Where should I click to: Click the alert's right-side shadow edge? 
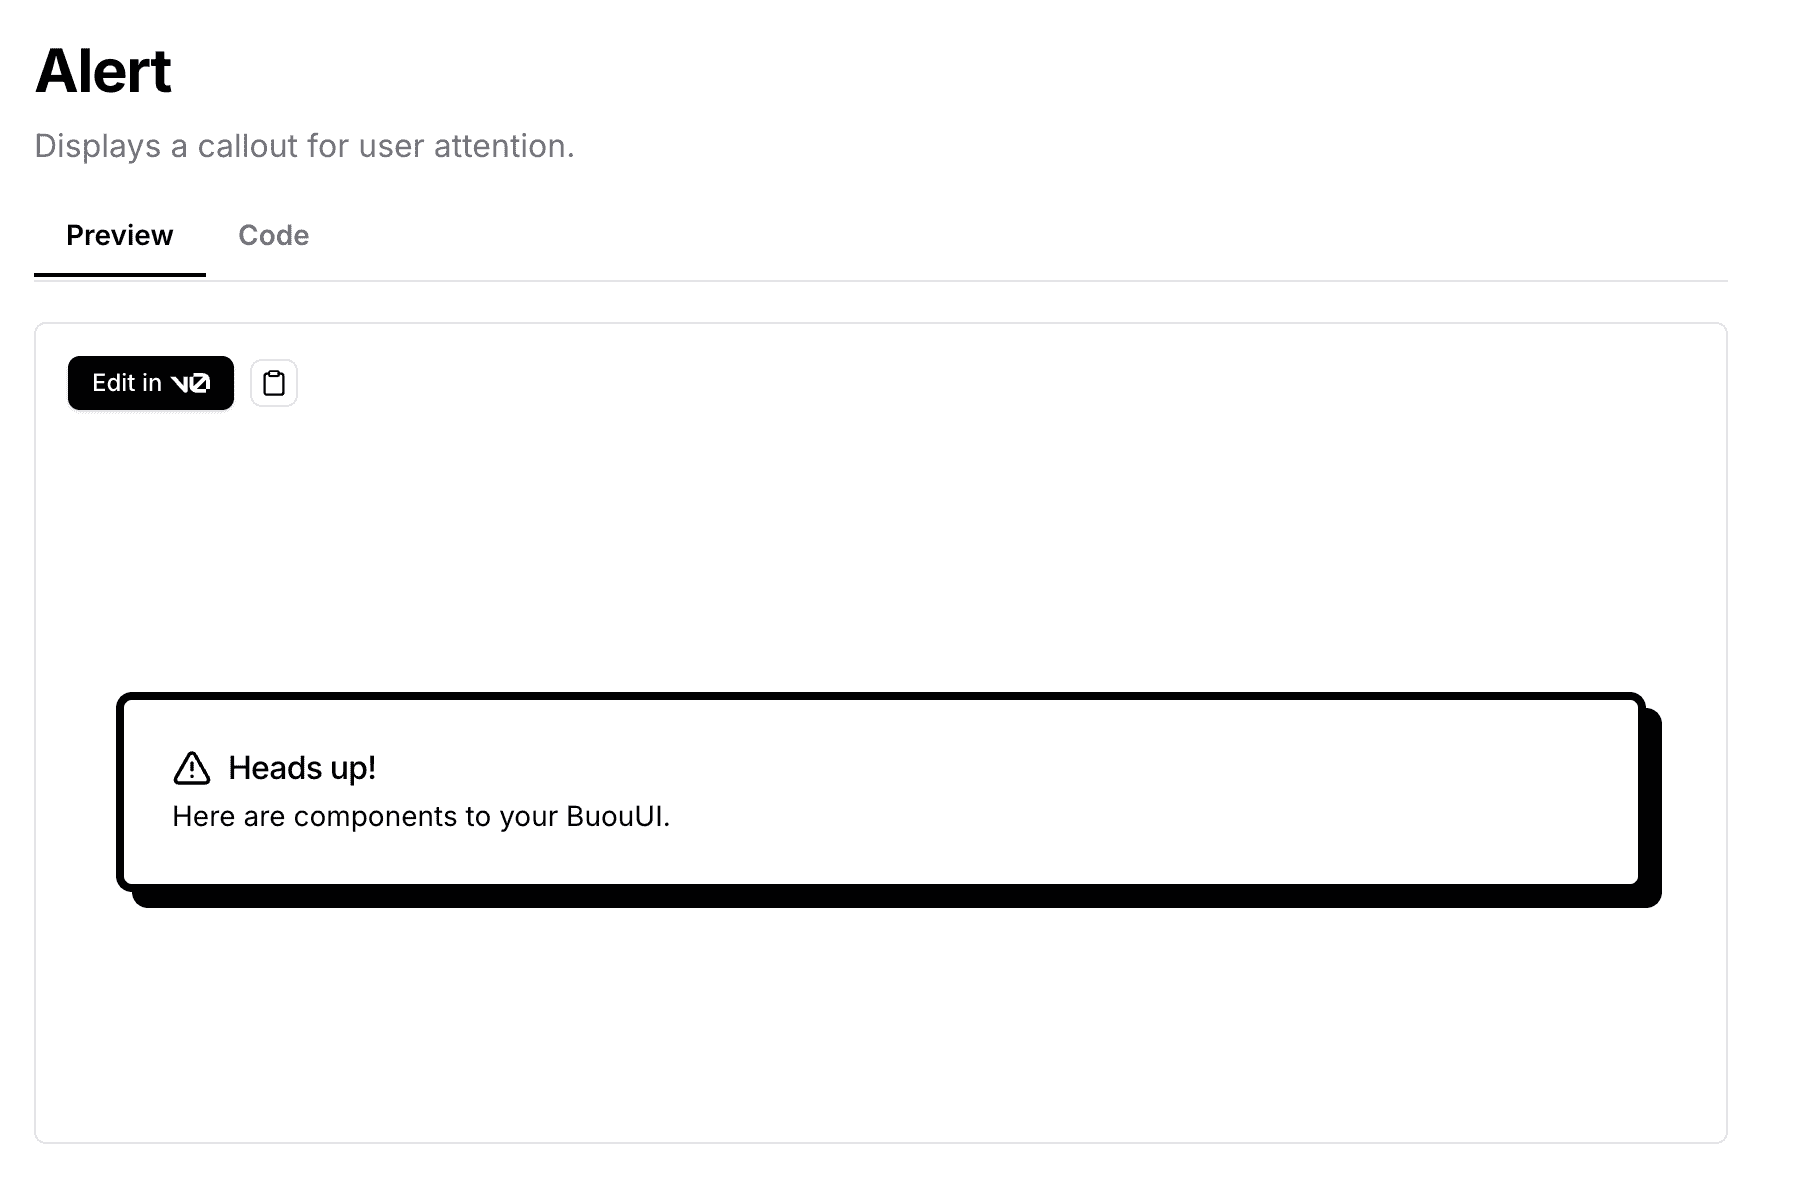tap(1653, 800)
